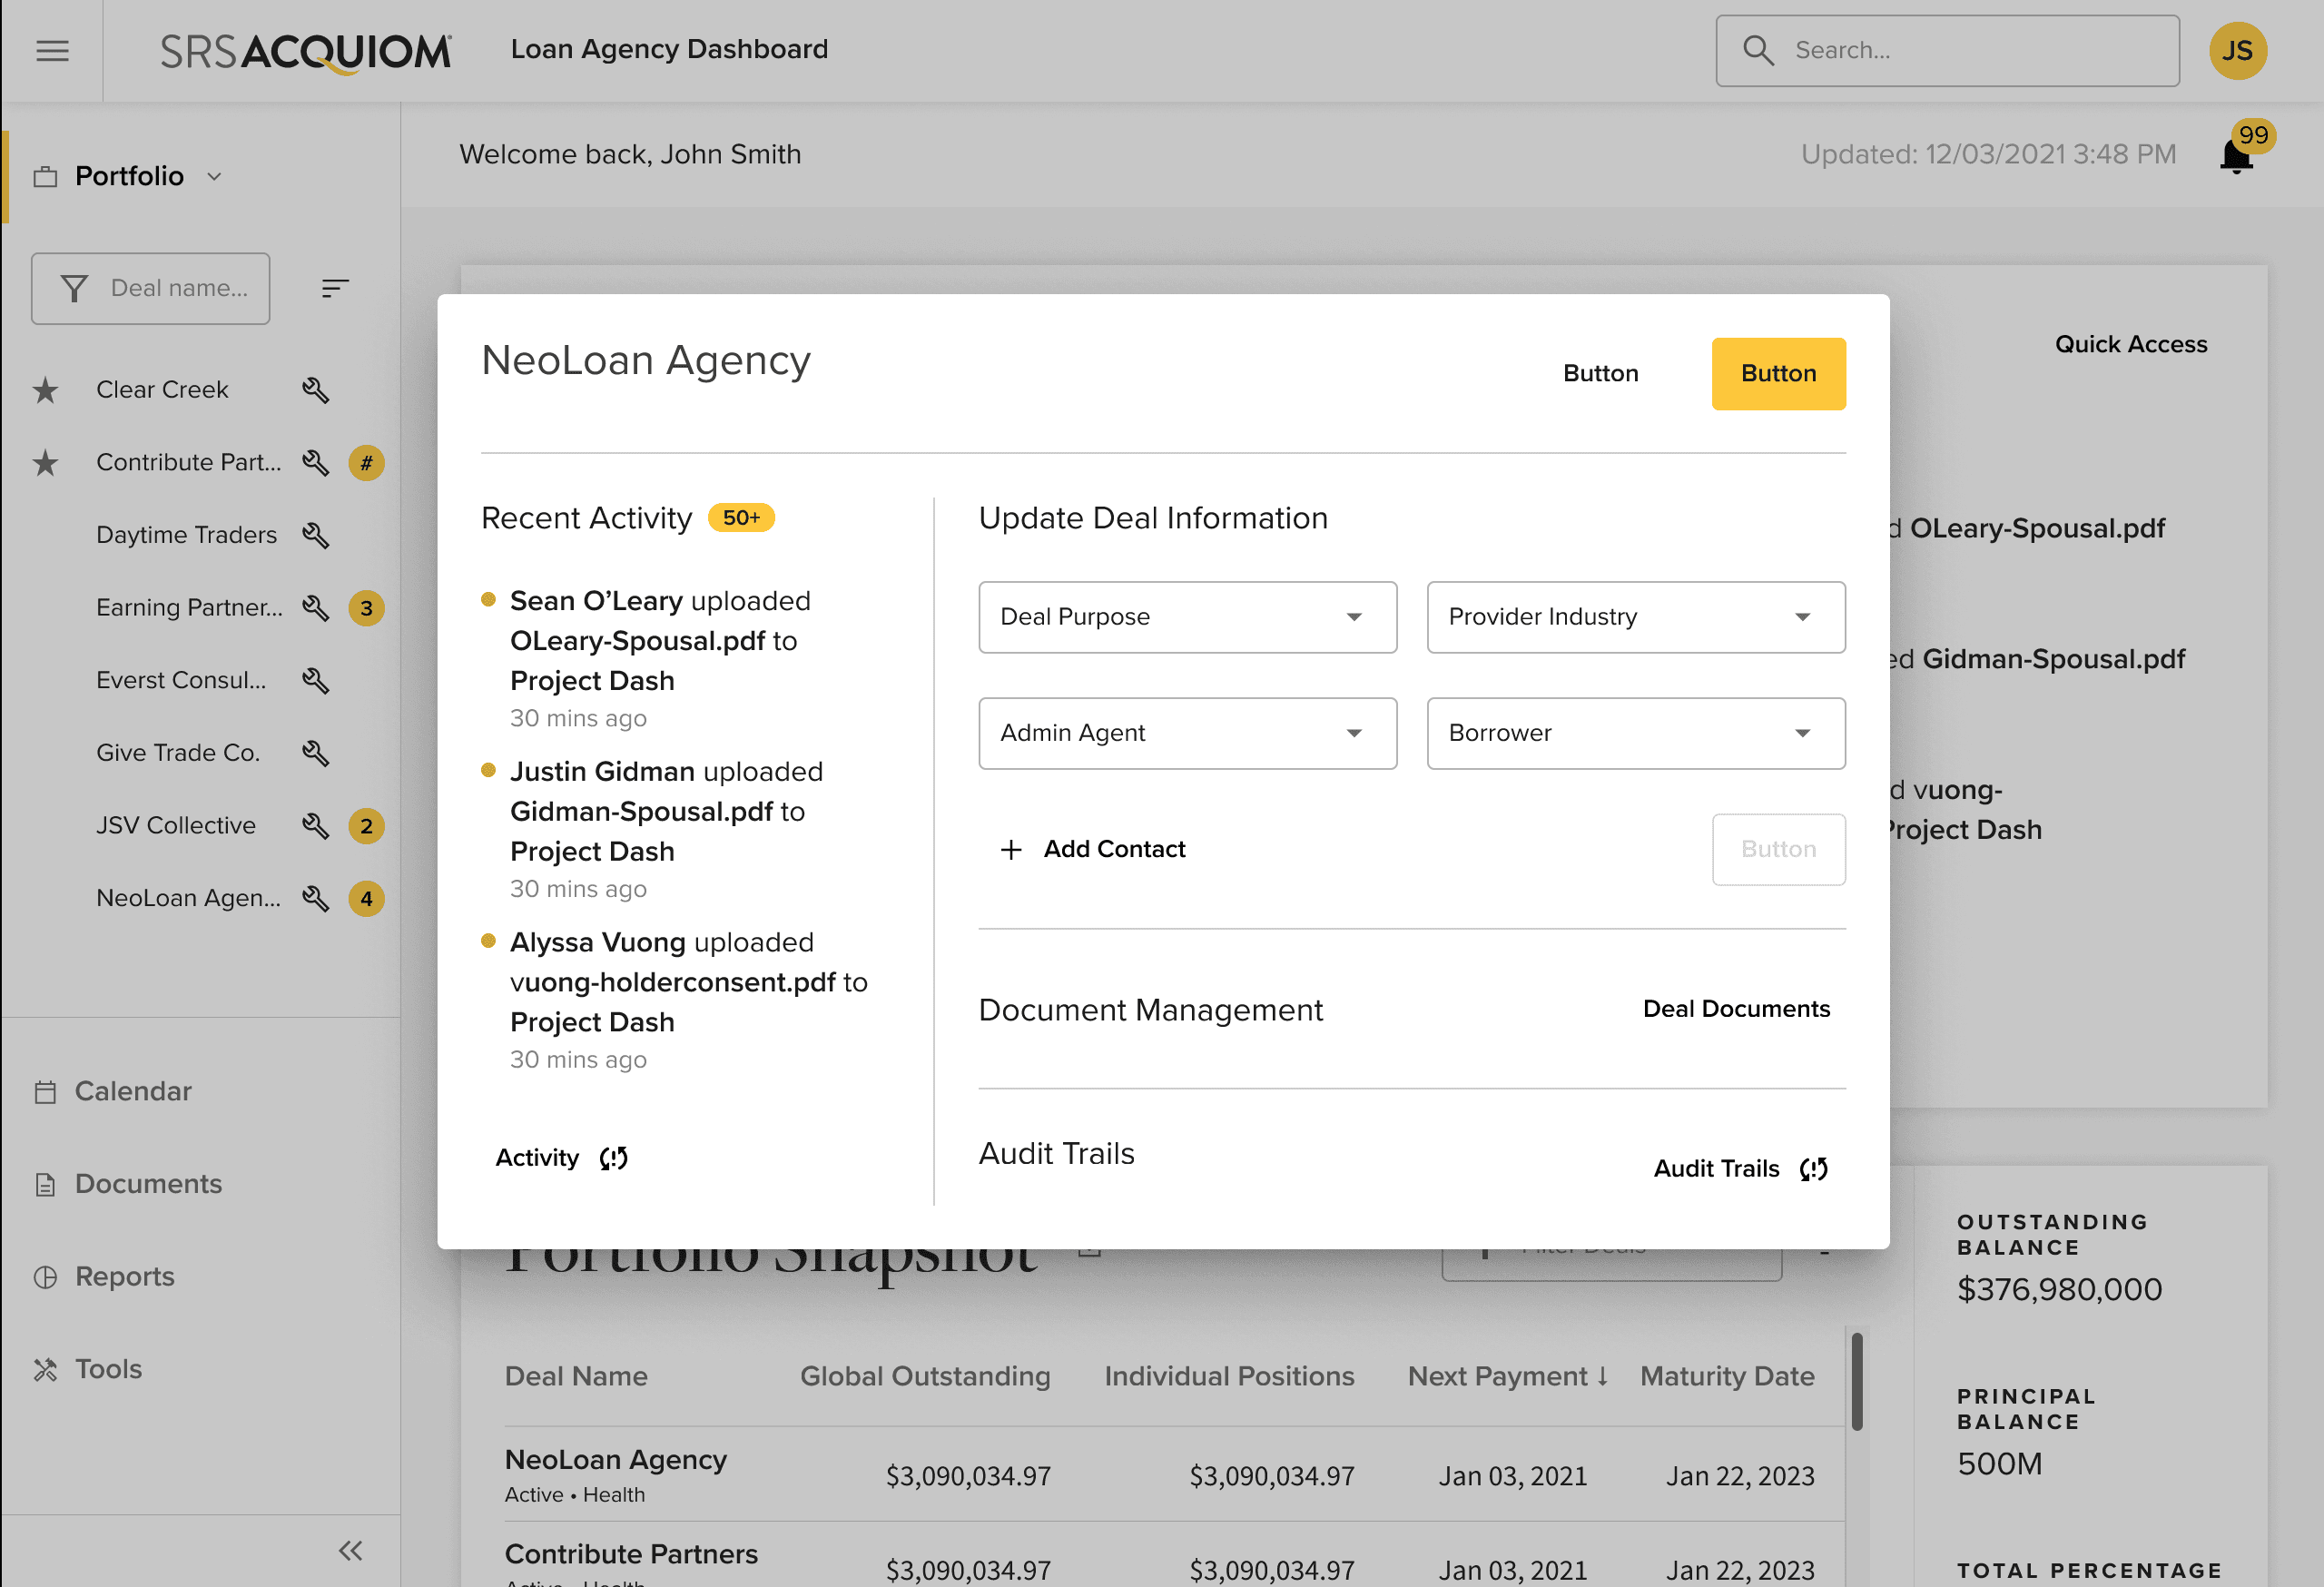
Task: Click the 3 badge on Earning Partner...
Action: point(366,608)
